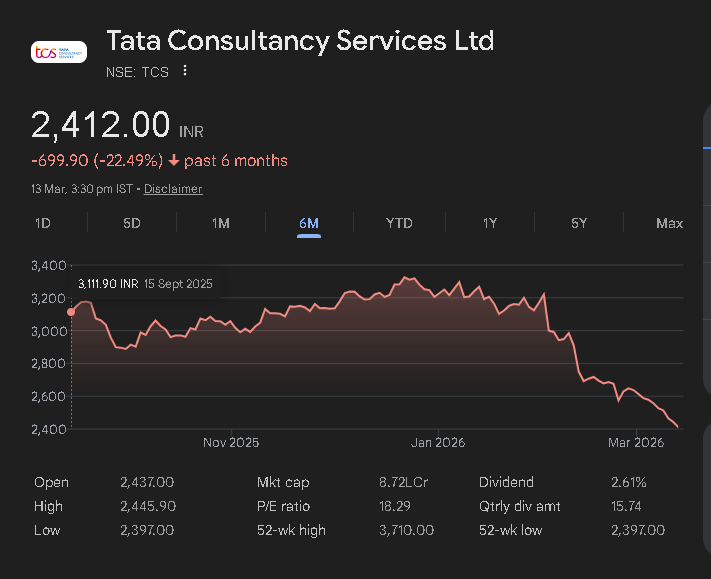The image size is (711, 579).
Task: Click the chart data point marker dot
Action: 71,312
